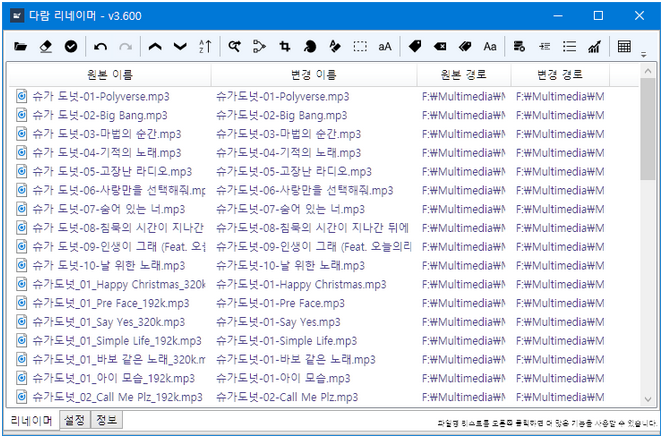Open the 설정 tab
664x438 pixels.
(75, 420)
